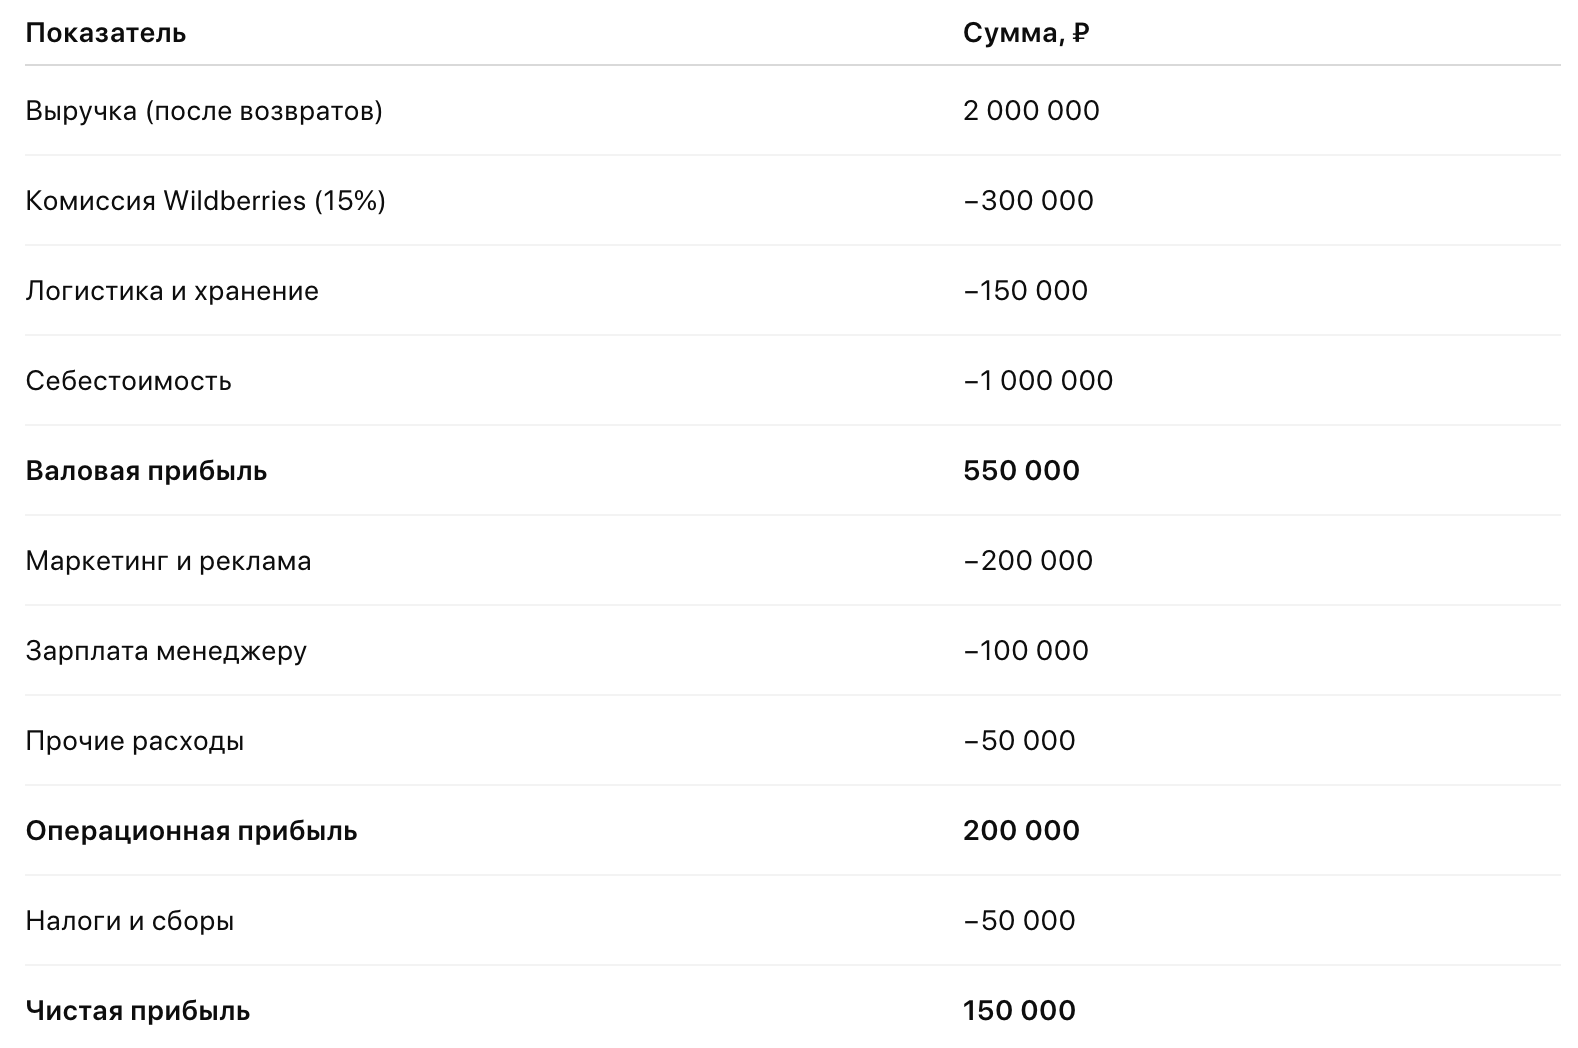This screenshot has height=1048, width=1578.
Task: Select the "Себестоимость" row label
Action: pyautogui.click(x=128, y=381)
